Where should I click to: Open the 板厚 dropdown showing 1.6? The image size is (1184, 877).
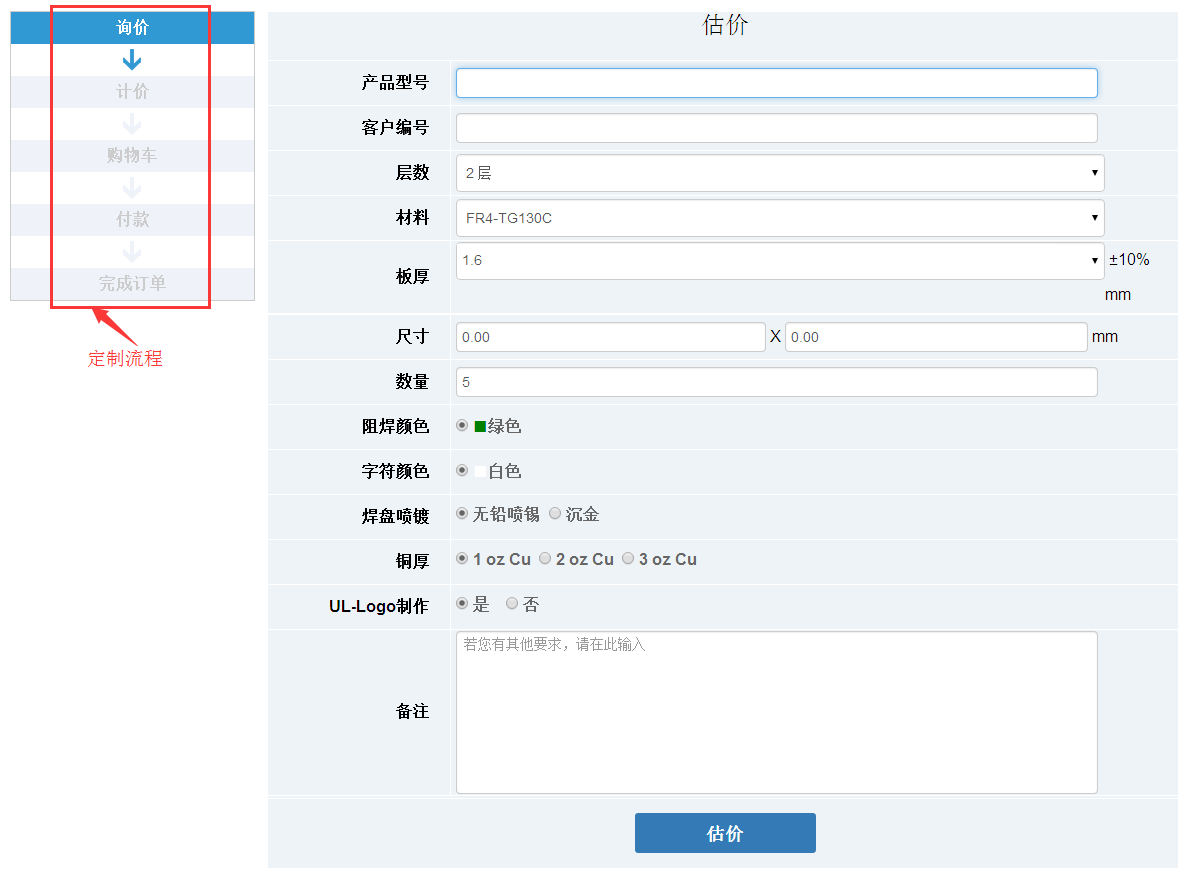pos(778,260)
